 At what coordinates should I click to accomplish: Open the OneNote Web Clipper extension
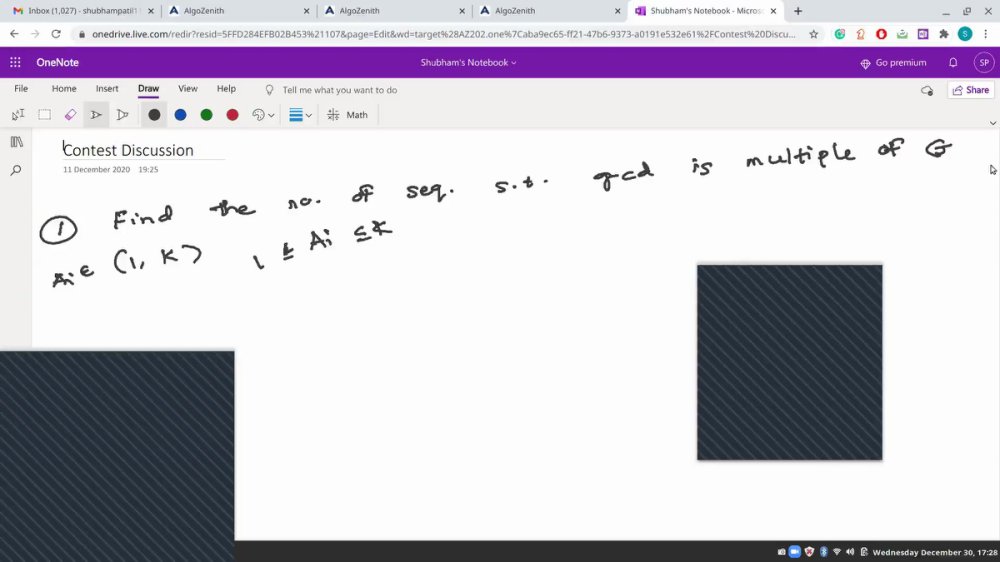(923, 34)
